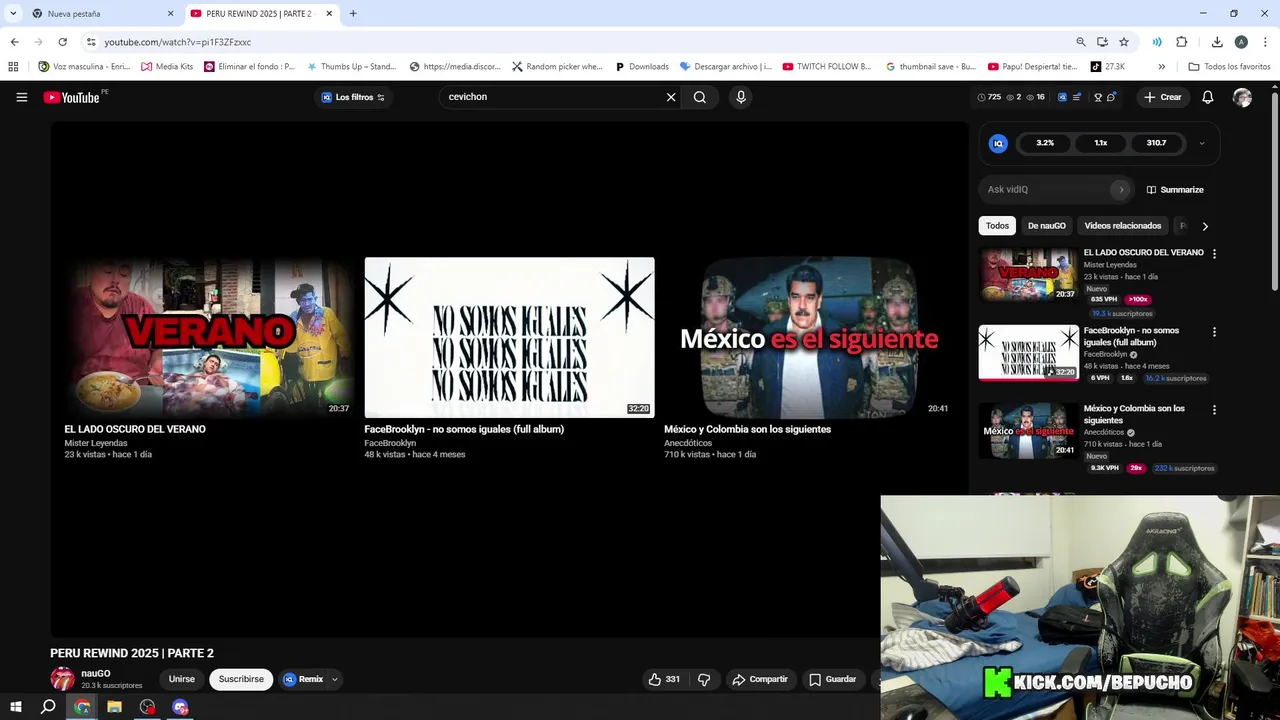Clear the search box text
This screenshot has width=1280, height=720.
[x=671, y=97]
